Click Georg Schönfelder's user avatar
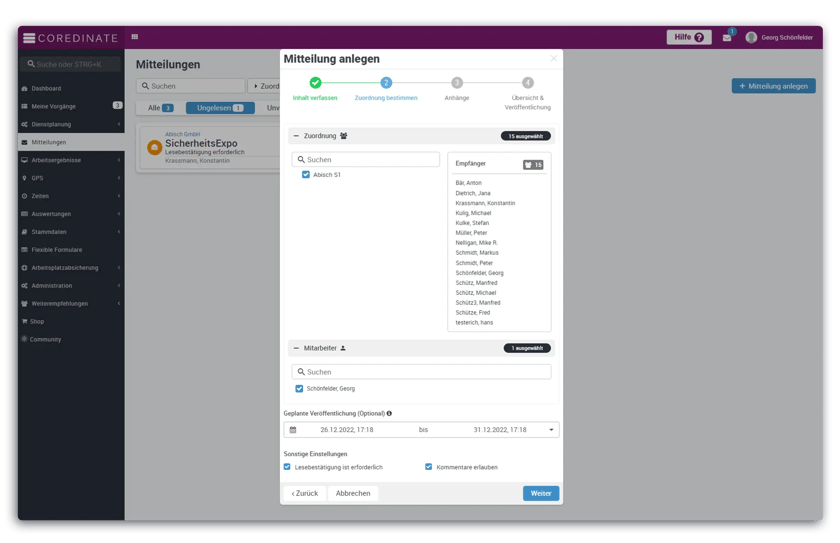The width and height of the screenshot is (840, 543). 751,38
